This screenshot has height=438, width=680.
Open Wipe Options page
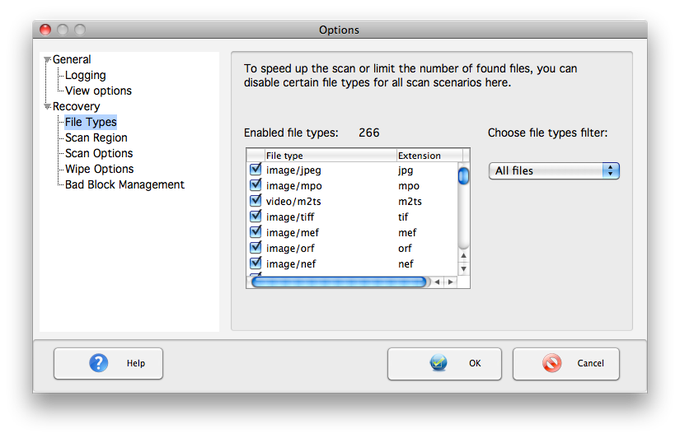99,169
